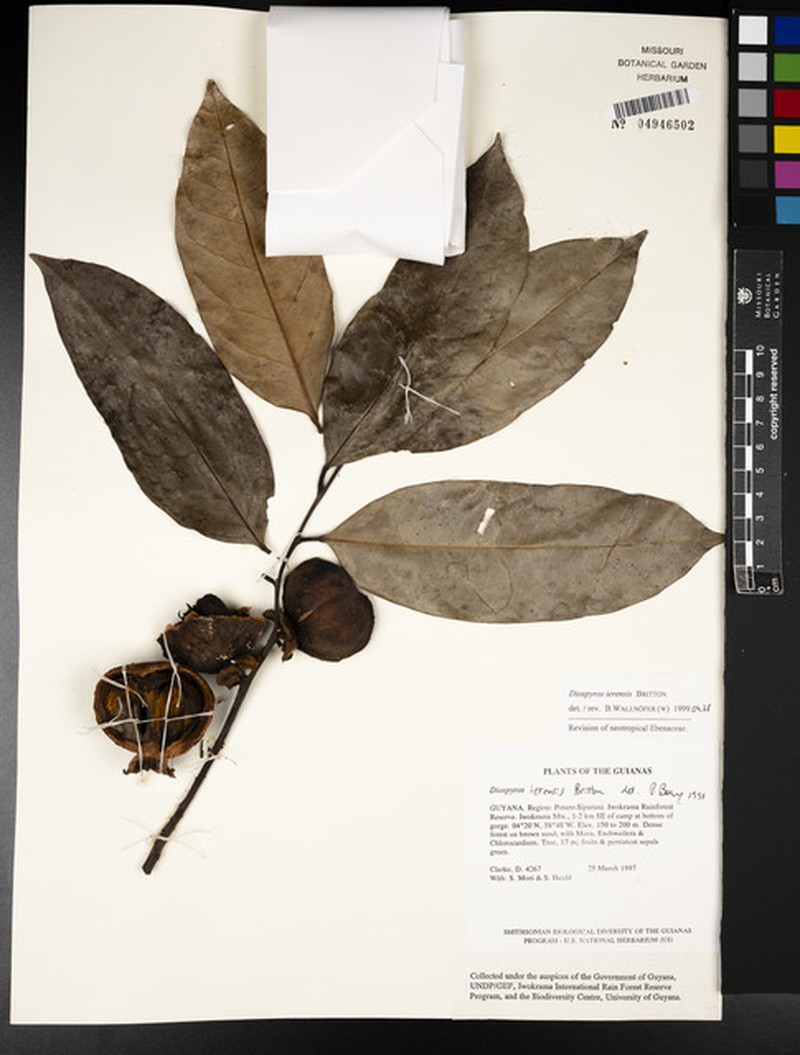Click the cyan color patch on the color chart
Viewport: 800px width, 1055px height.
pos(787,209)
